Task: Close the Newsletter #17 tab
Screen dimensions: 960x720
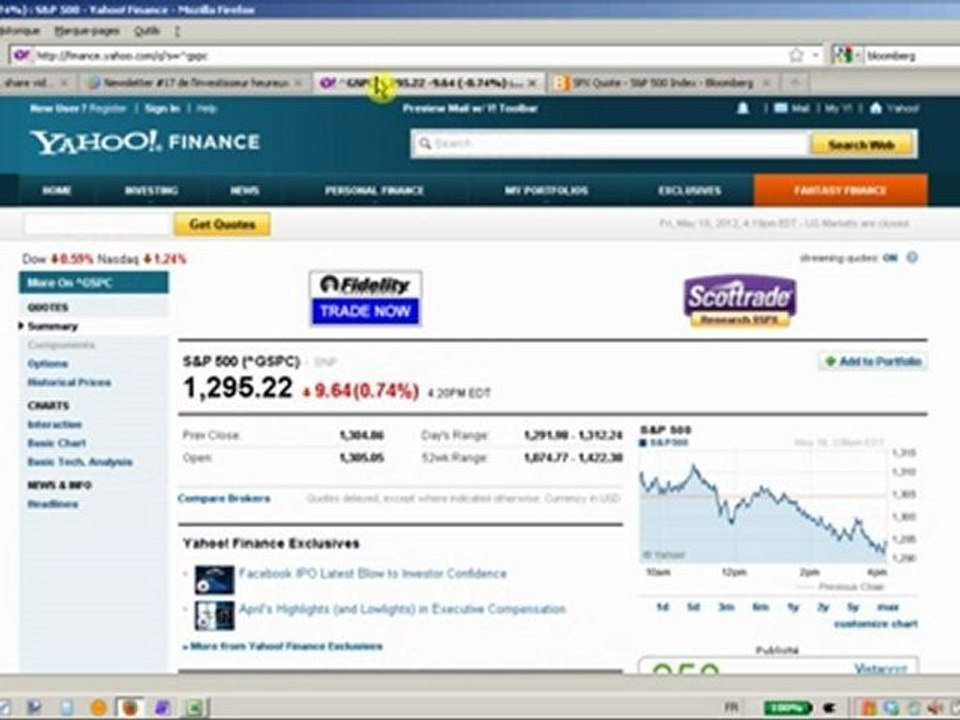Action: tap(298, 83)
